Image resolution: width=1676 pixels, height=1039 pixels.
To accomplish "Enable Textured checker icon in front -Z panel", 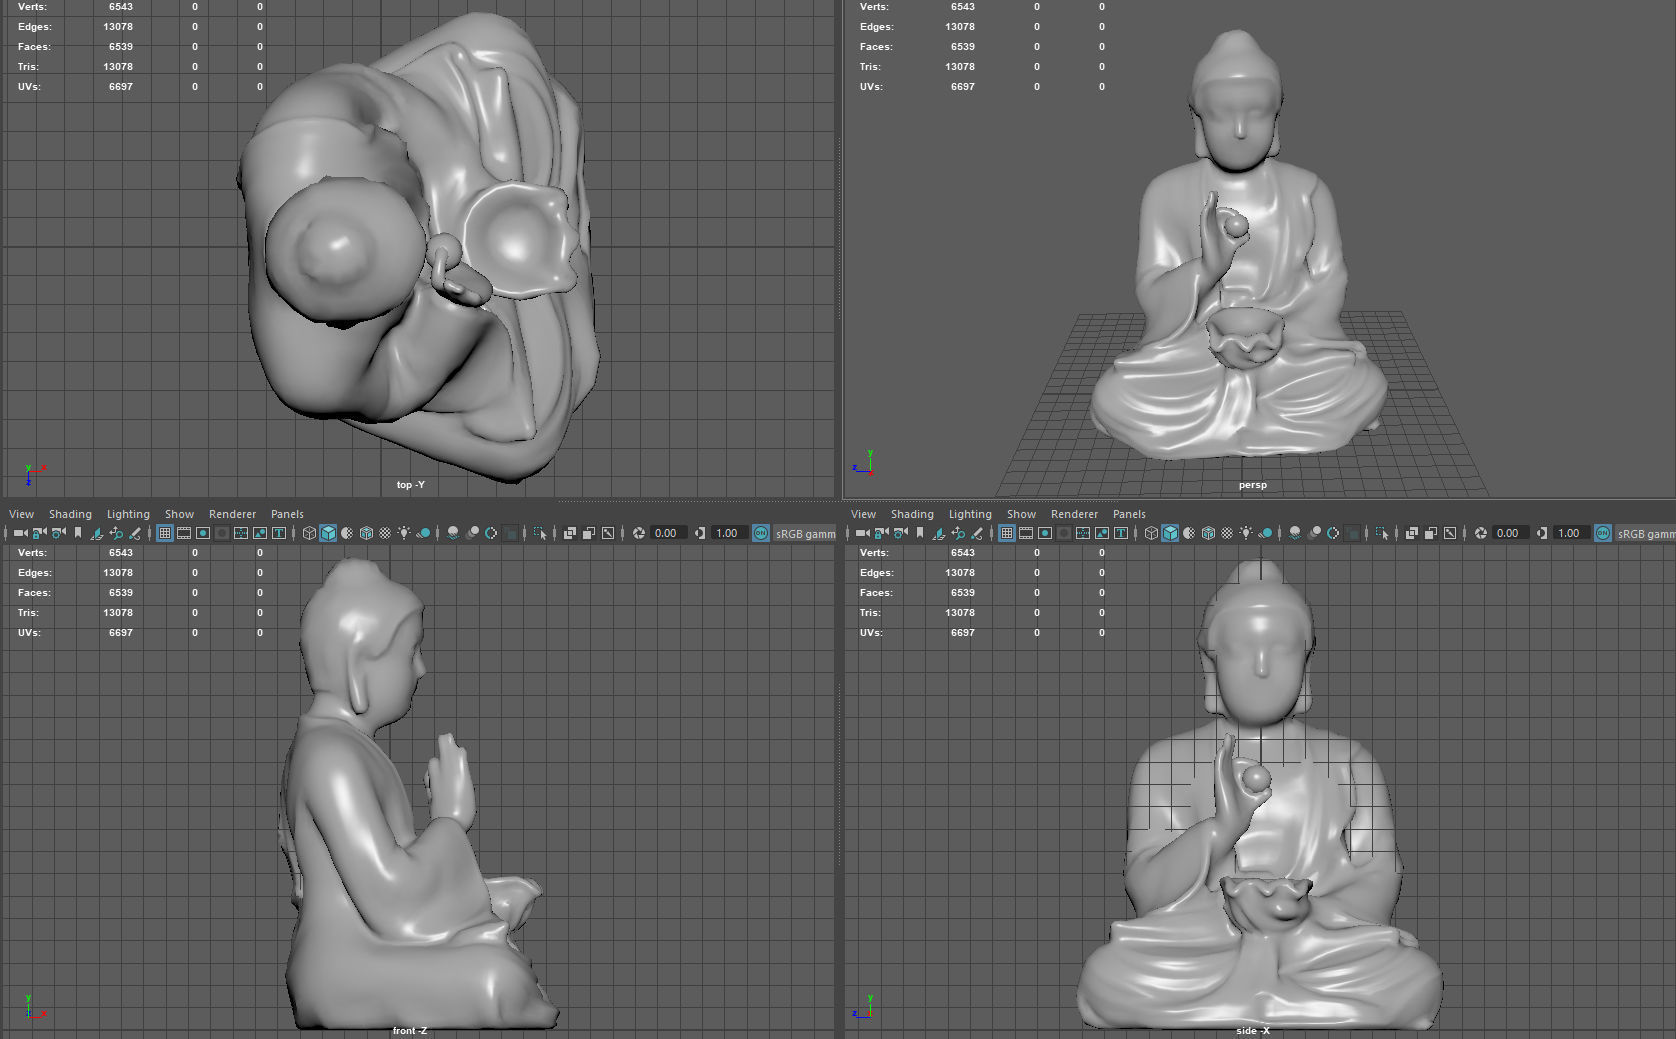I will (385, 533).
